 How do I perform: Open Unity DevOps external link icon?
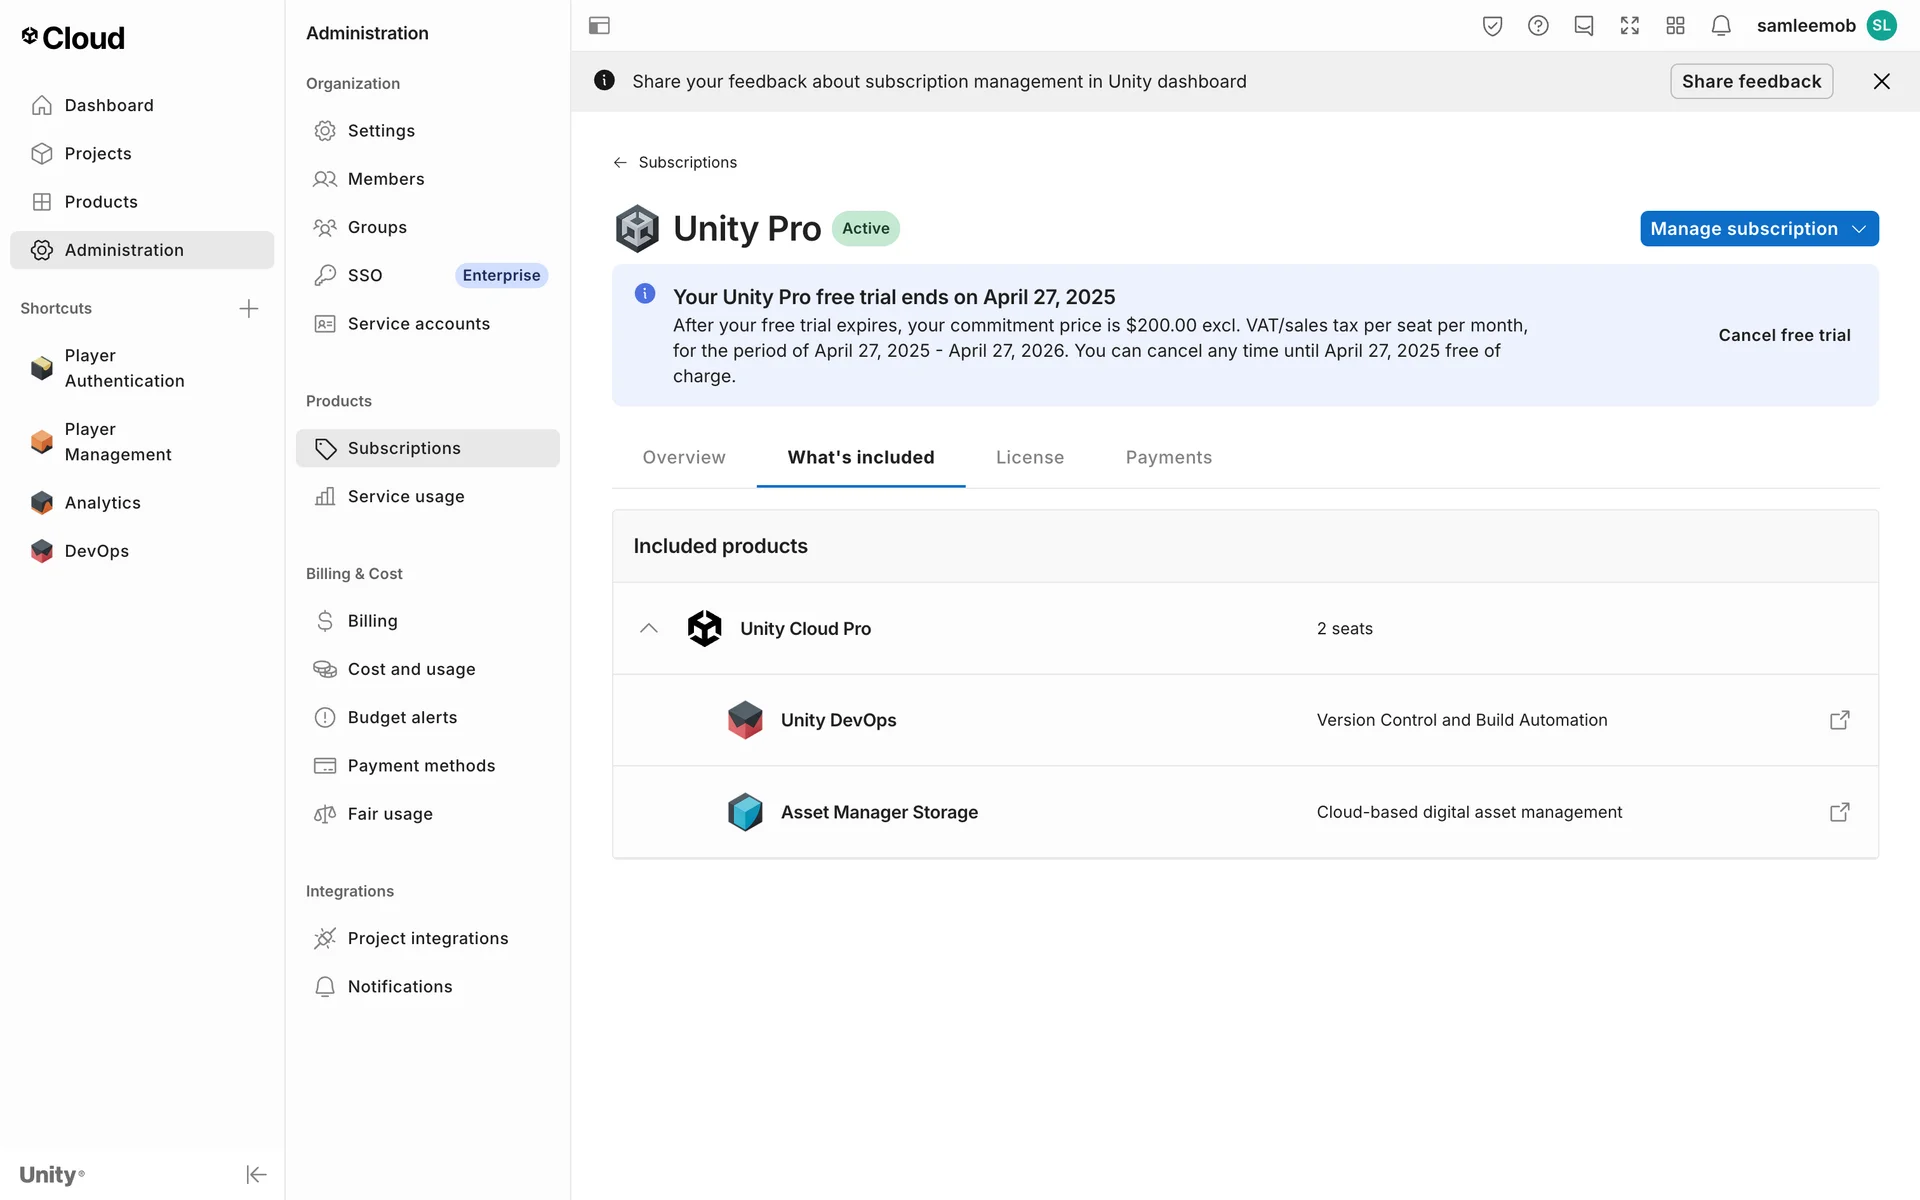[x=1839, y=720]
